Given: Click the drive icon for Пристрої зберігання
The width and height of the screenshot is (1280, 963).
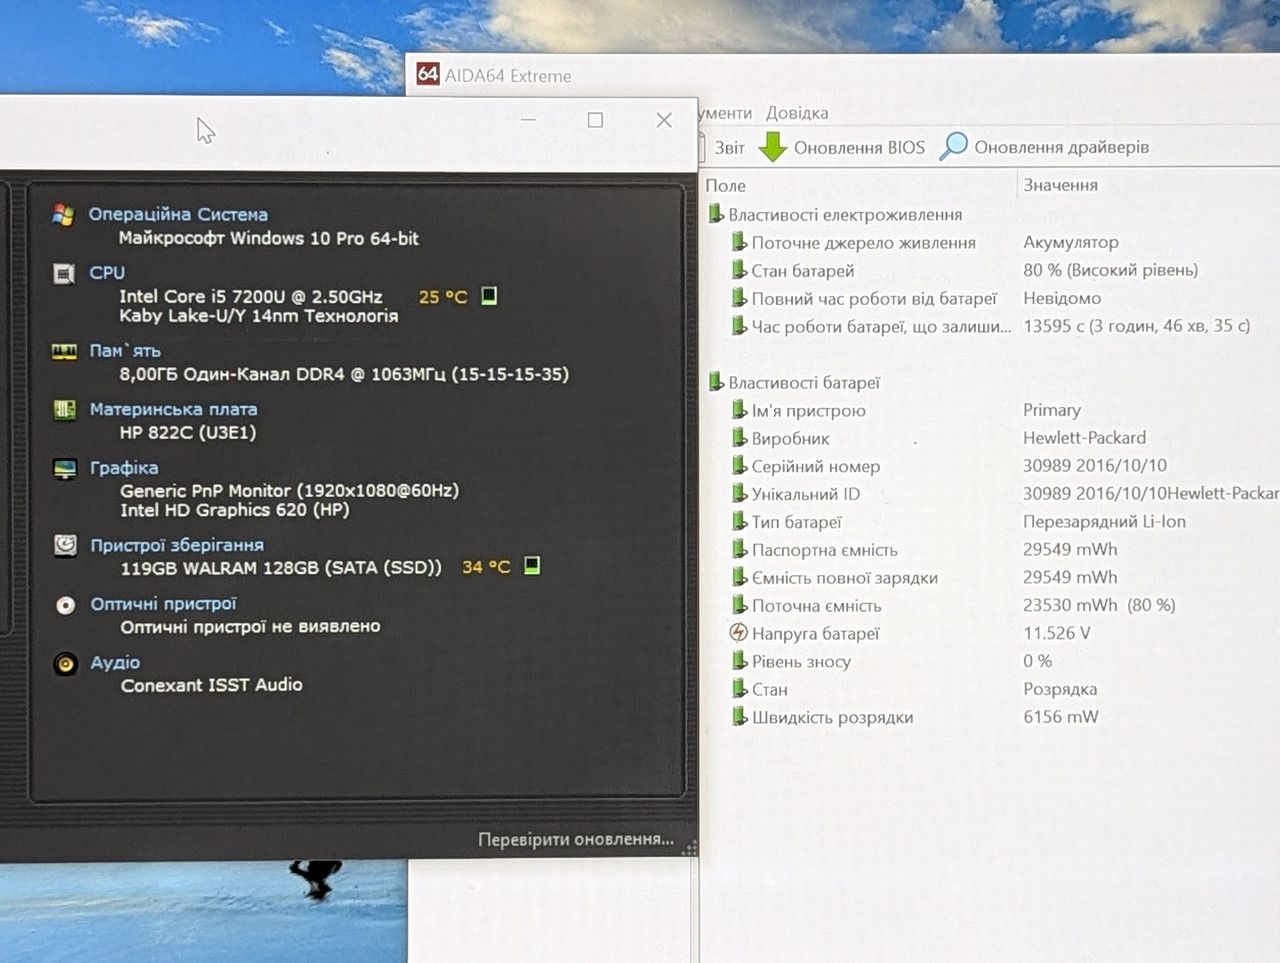Looking at the screenshot, I should 65,545.
